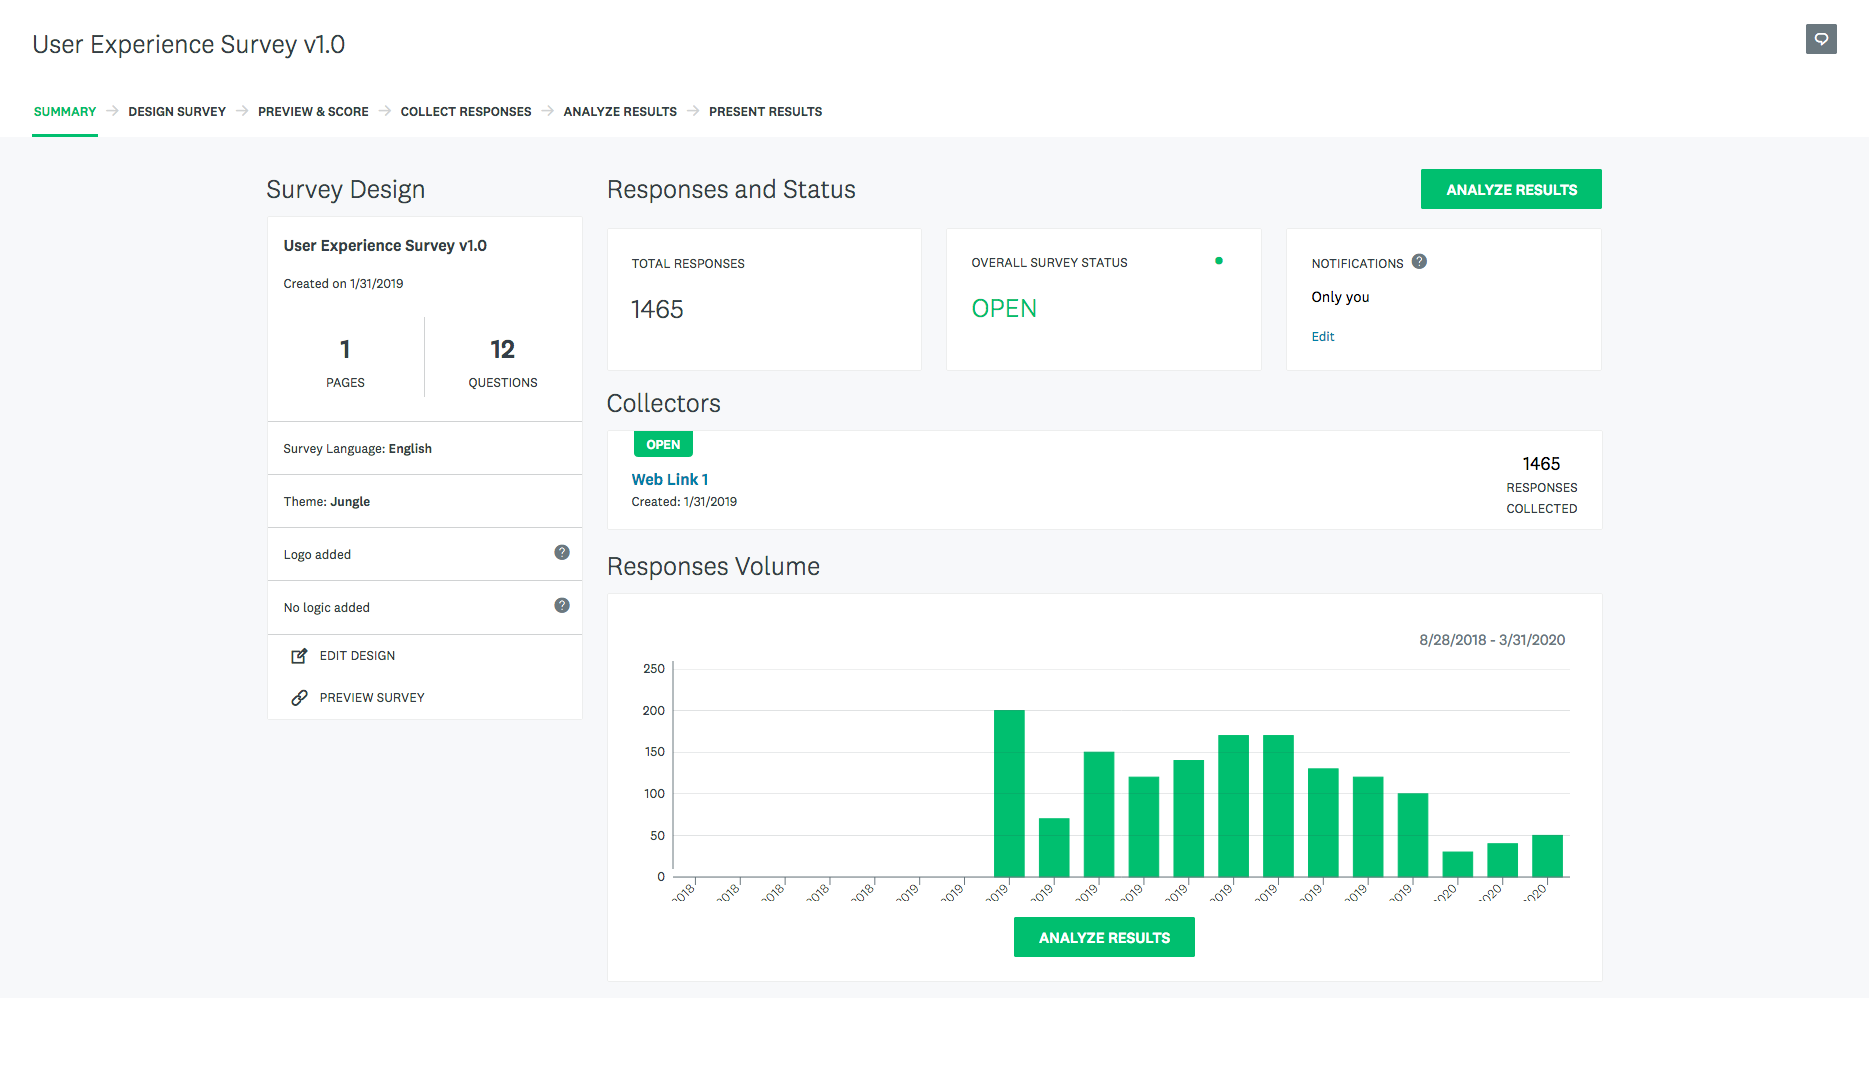Select the Analyze Results tab

coord(620,112)
